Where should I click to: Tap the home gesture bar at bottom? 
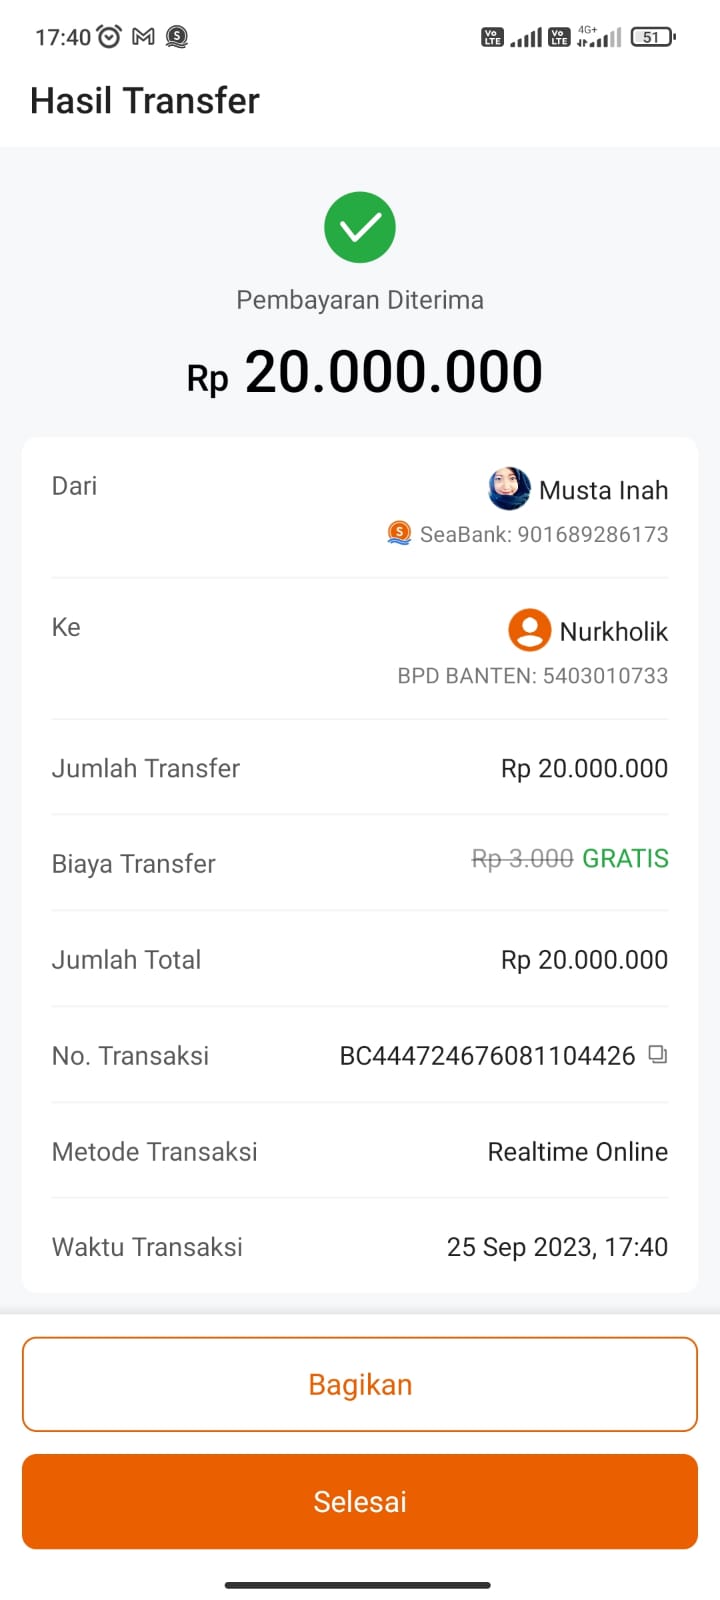358,1585
